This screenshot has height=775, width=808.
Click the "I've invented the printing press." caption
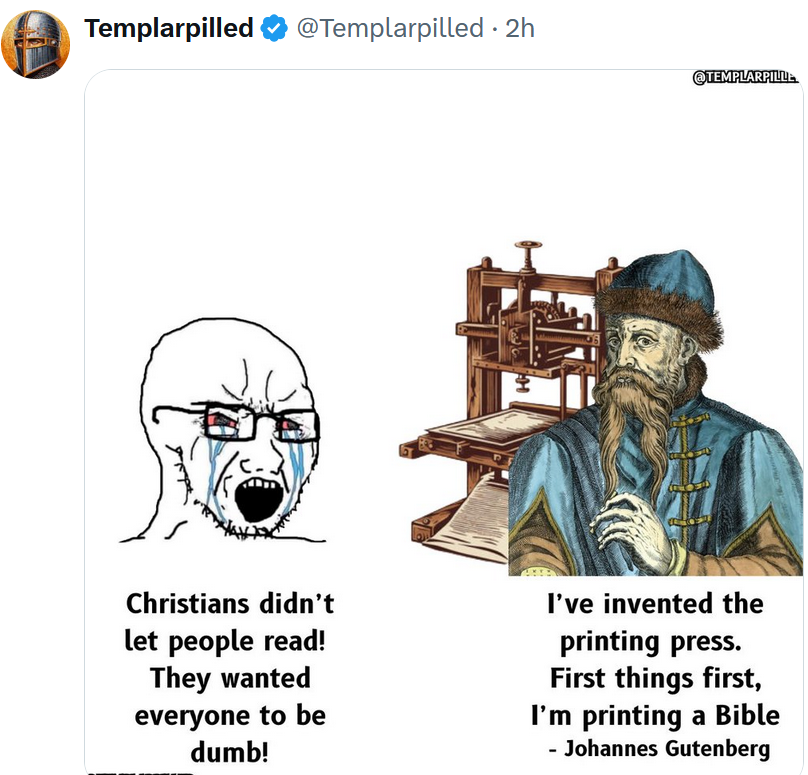tap(655, 622)
